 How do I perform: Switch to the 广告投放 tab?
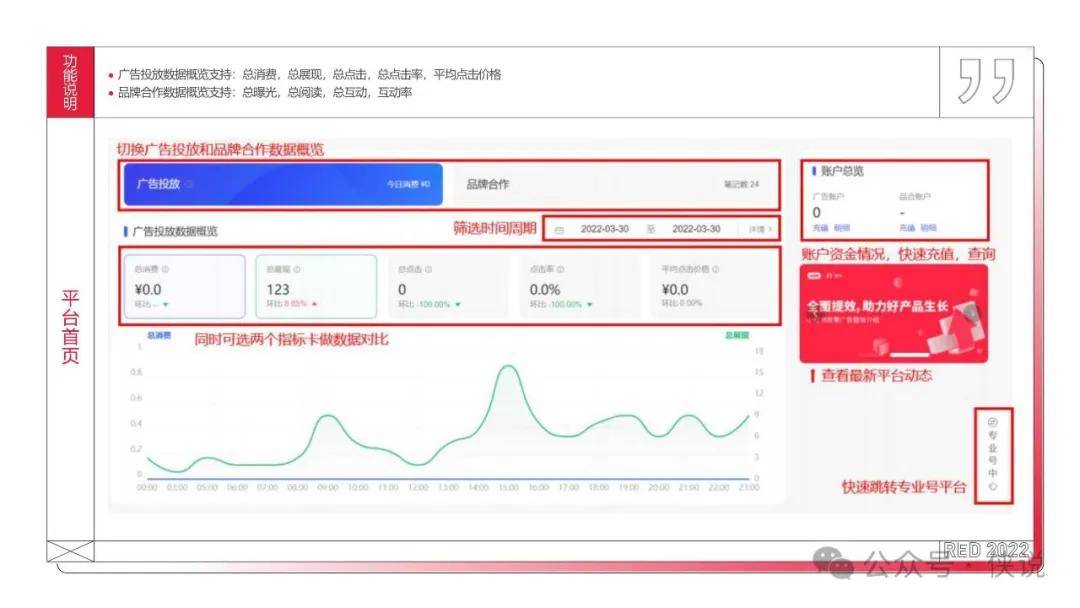pyautogui.click(x=283, y=184)
